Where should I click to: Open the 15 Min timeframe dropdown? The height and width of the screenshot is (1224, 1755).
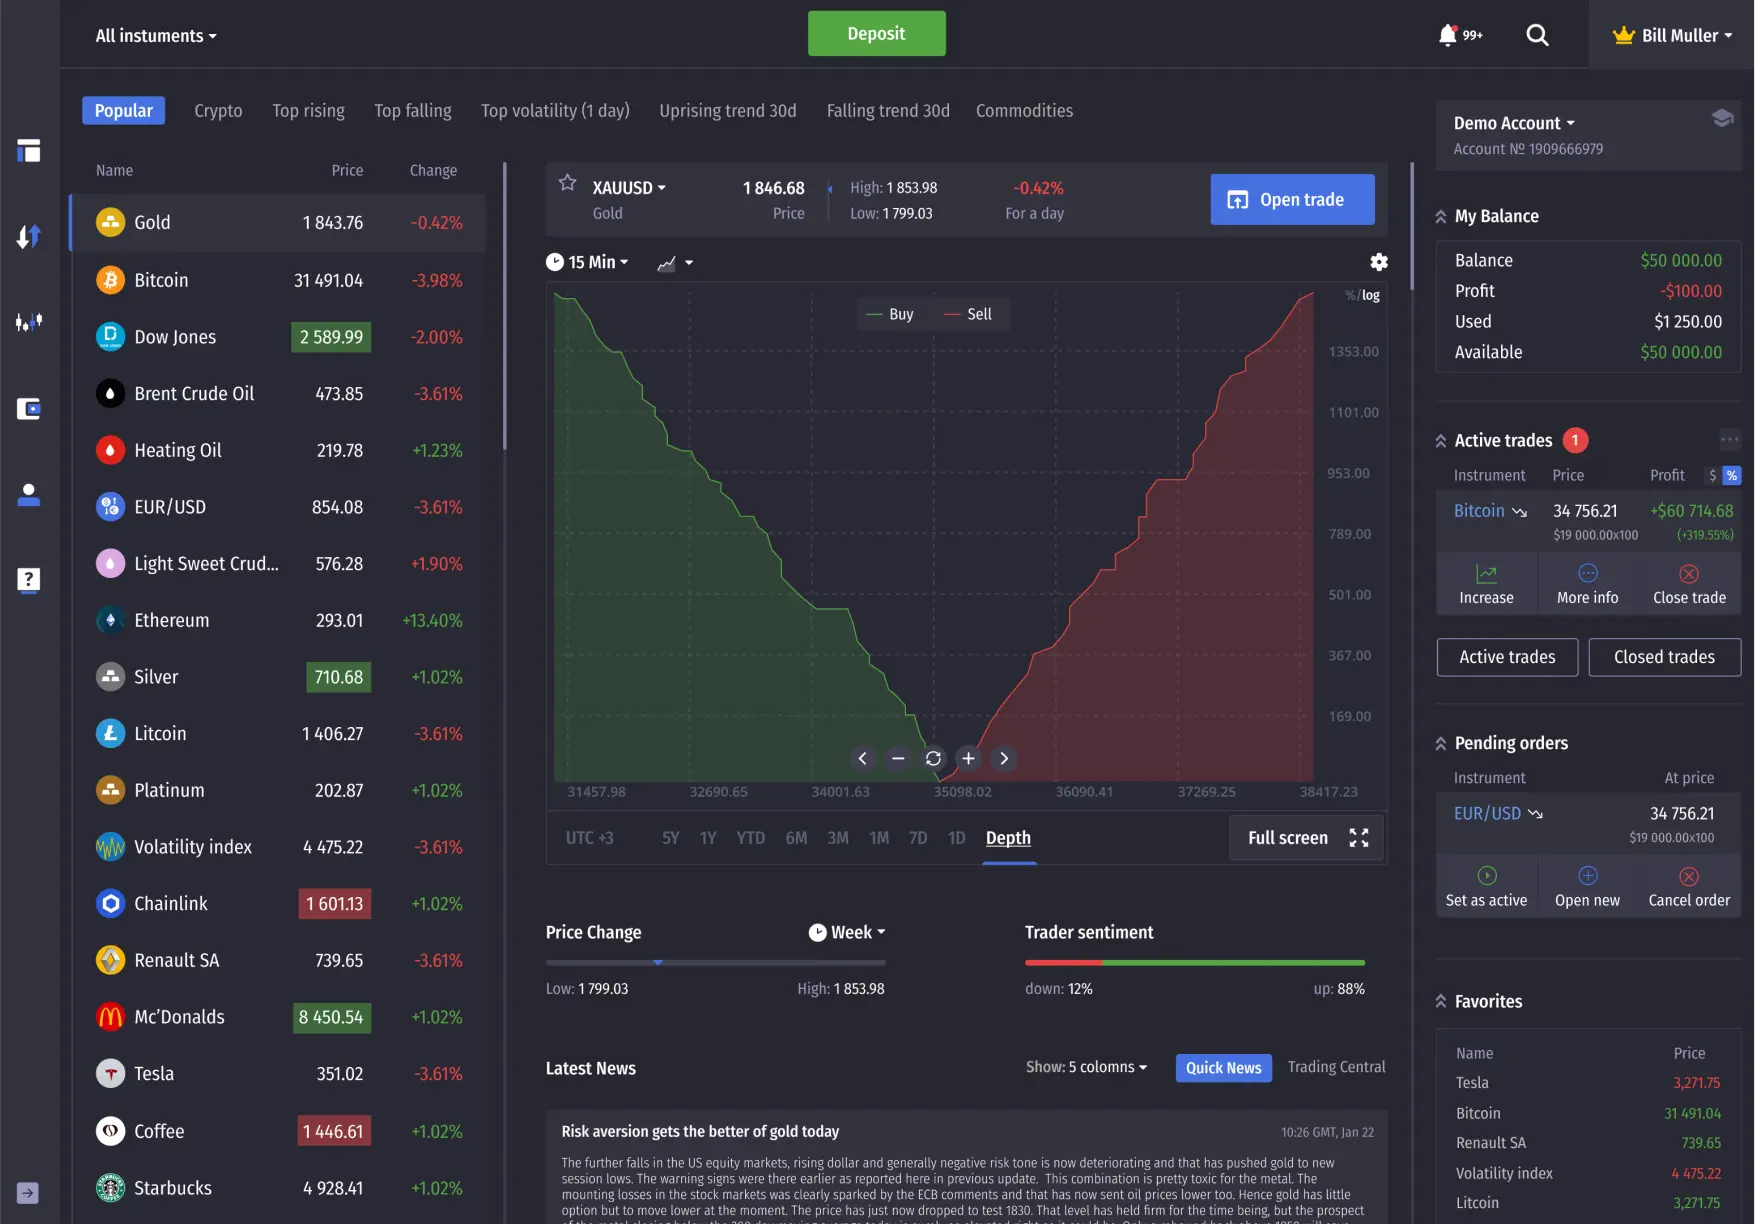coord(589,262)
